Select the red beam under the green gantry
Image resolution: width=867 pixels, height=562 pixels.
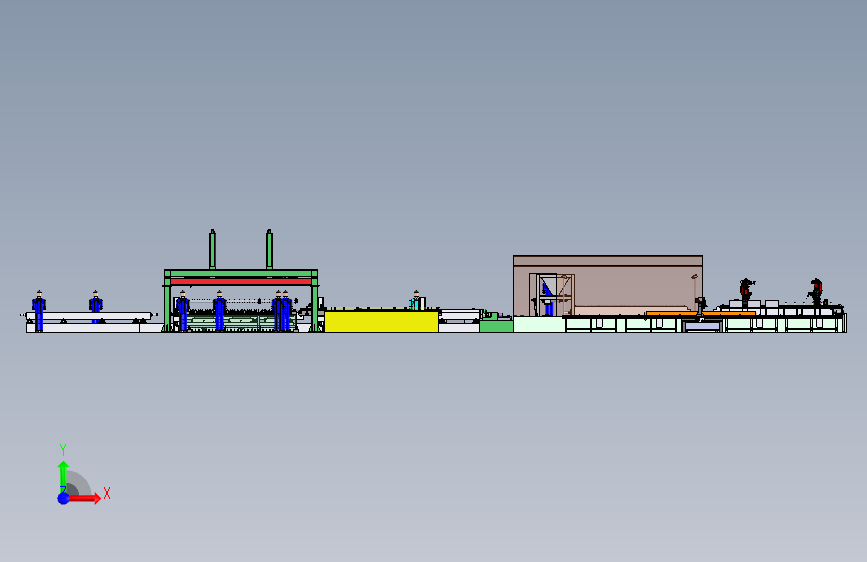[x=241, y=282]
